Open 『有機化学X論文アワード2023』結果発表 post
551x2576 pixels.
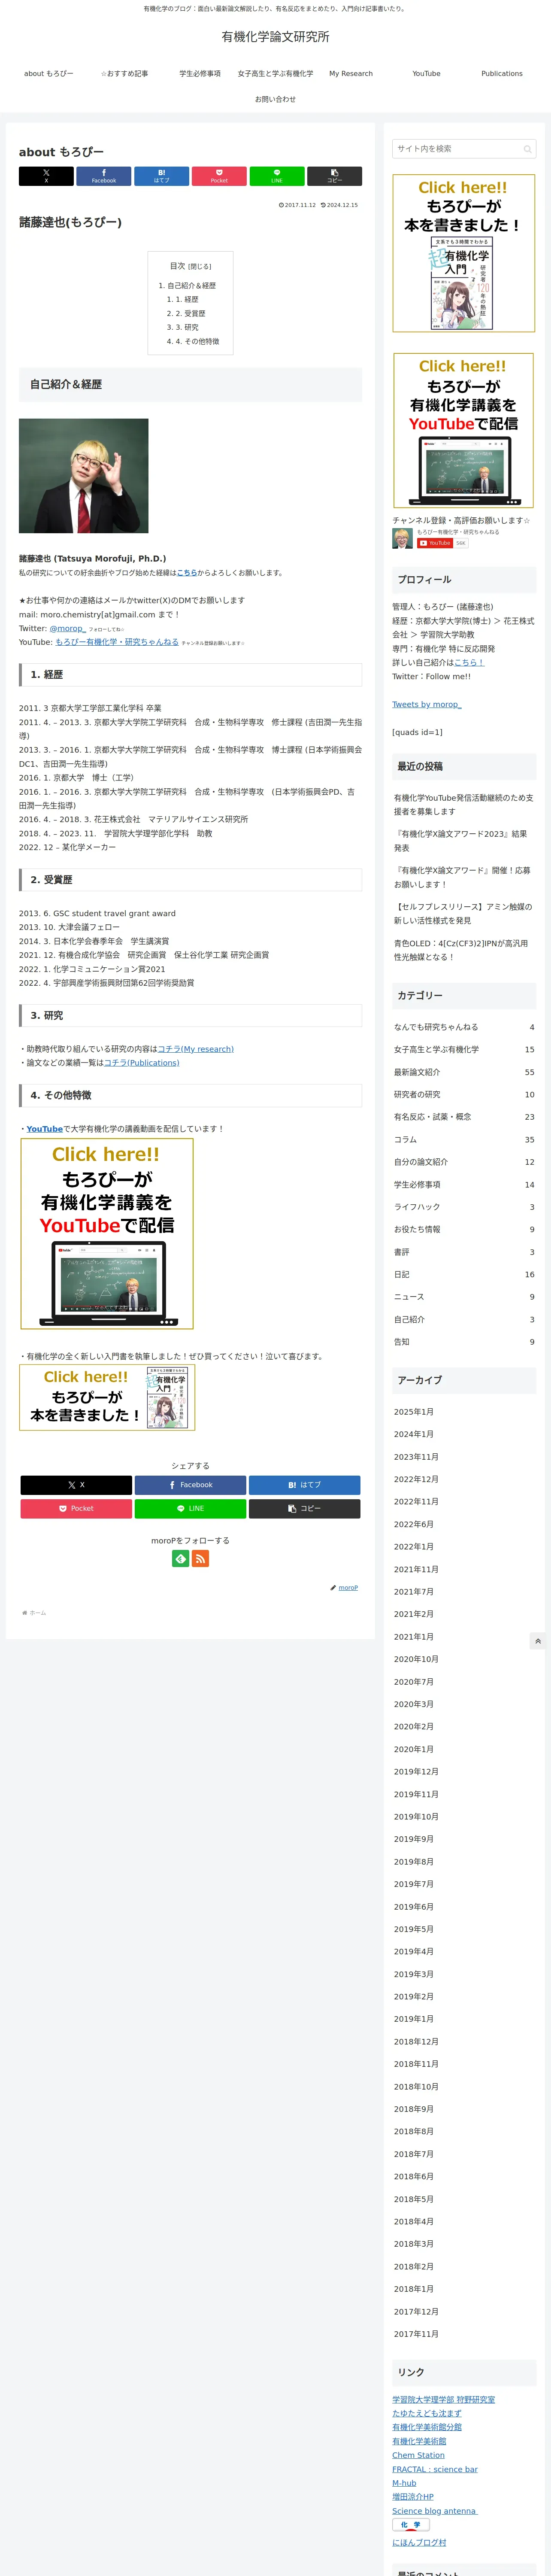[463, 840]
